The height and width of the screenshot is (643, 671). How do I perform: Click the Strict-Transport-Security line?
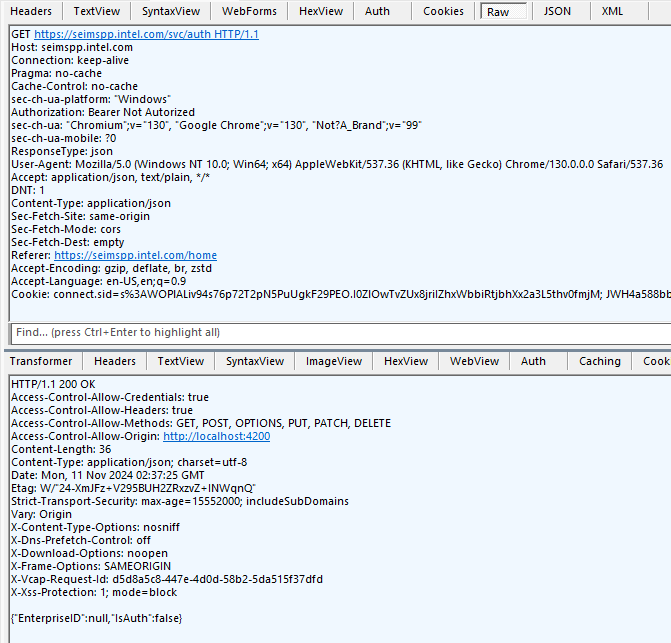point(180,501)
